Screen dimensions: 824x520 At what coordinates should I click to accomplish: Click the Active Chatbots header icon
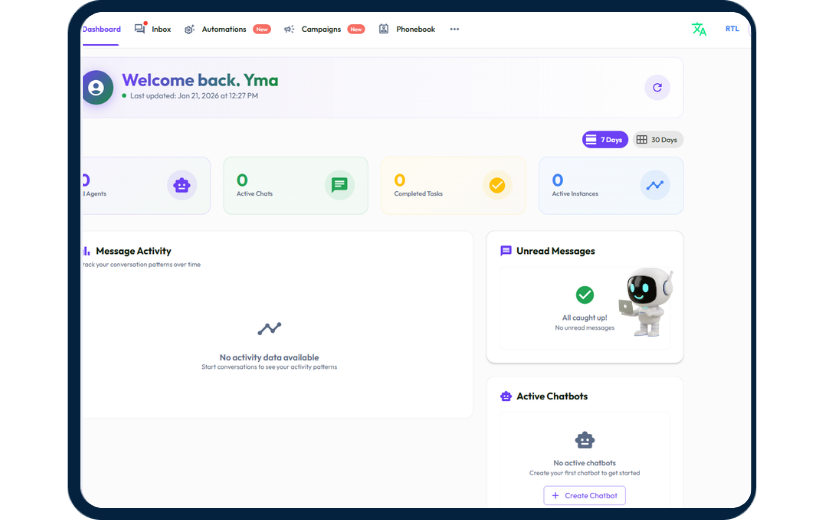click(506, 396)
